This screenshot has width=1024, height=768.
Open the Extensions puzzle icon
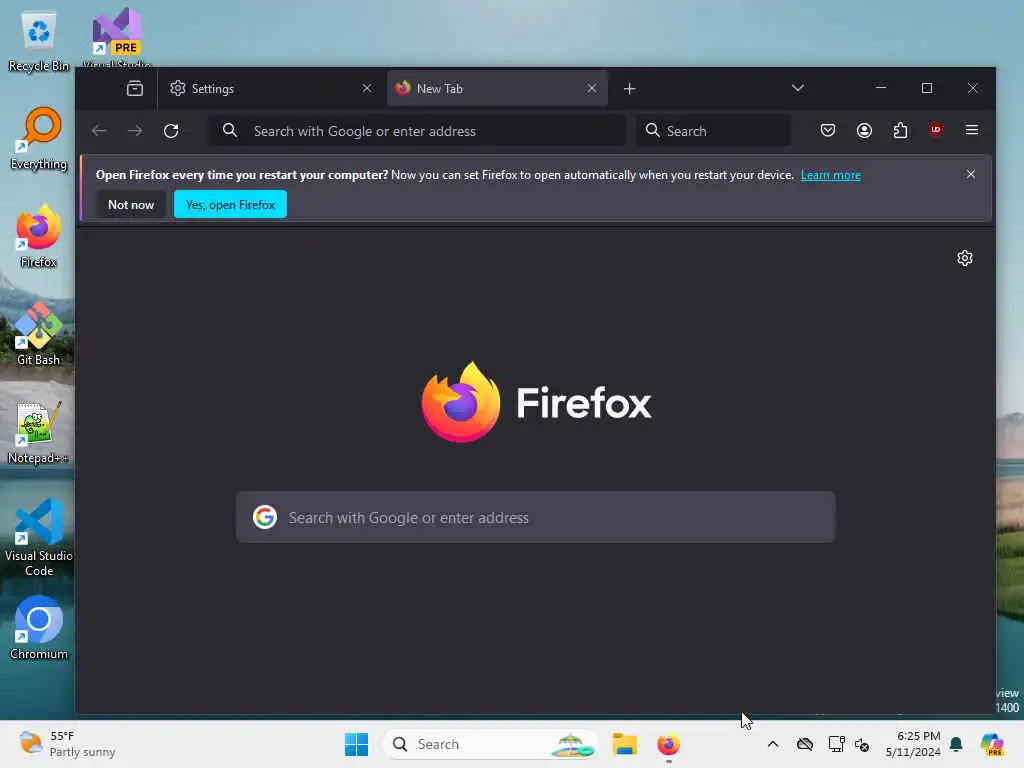(900, 131)
